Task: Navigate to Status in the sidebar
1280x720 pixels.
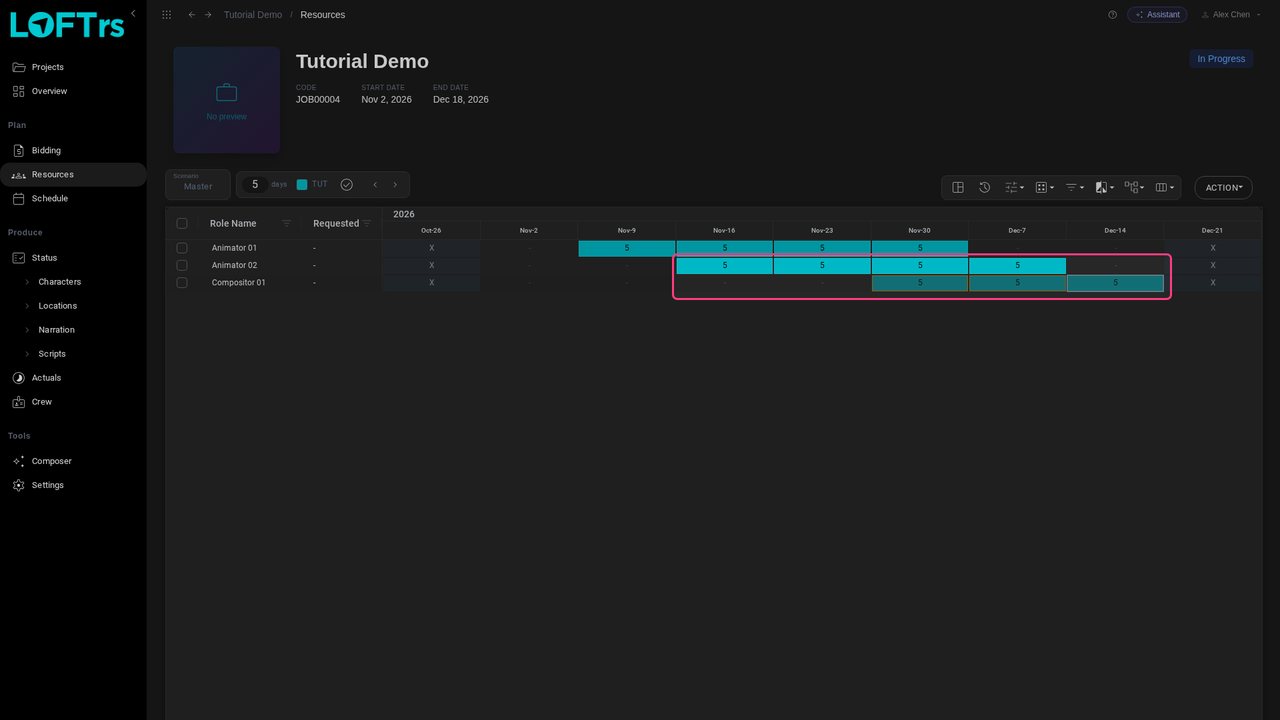Action: point(73,258)
